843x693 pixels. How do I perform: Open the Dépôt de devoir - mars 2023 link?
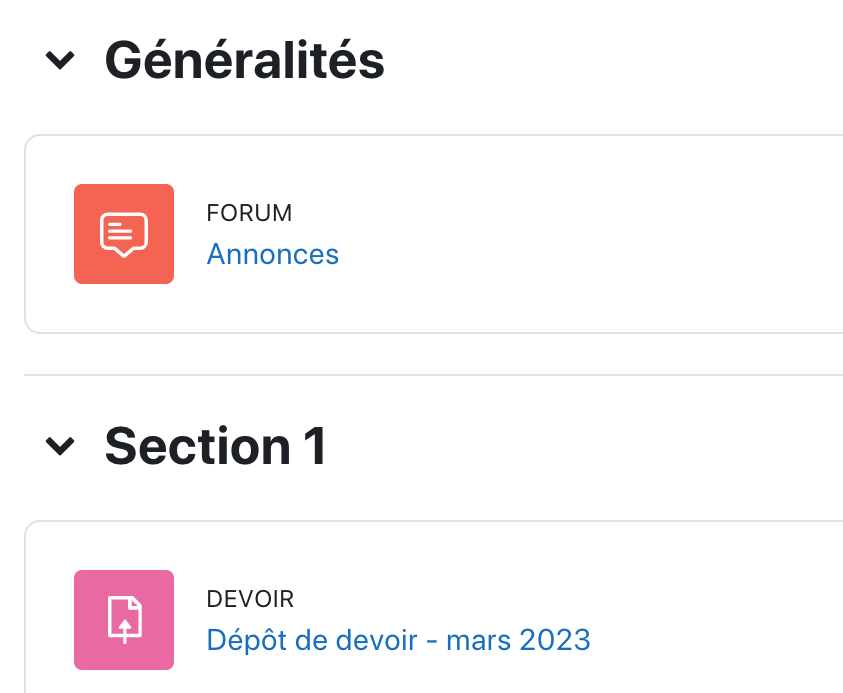398,639
